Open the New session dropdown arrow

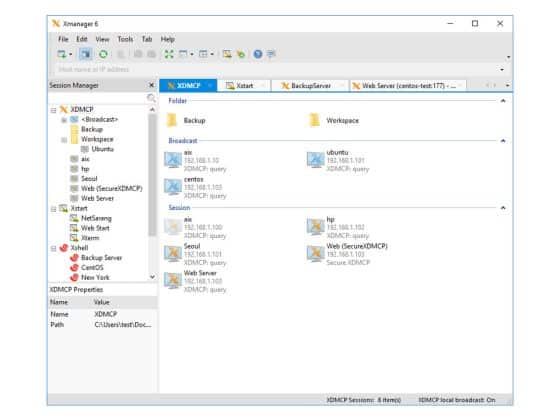[70, 54]
